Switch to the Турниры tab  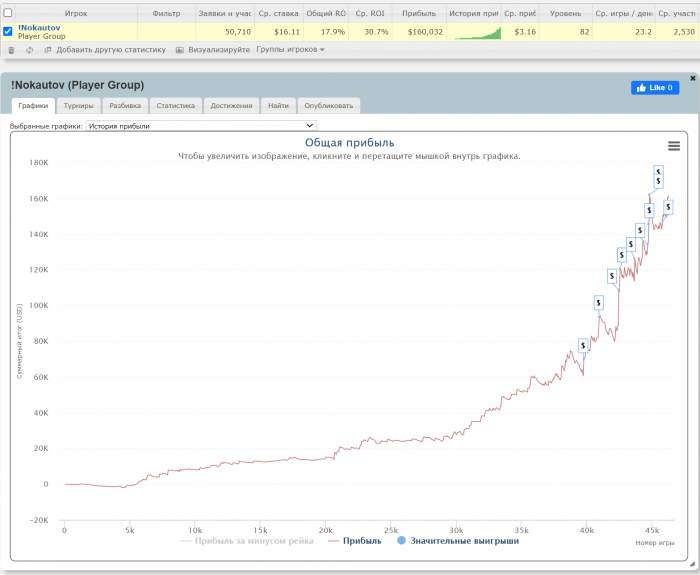coord(78,105)
